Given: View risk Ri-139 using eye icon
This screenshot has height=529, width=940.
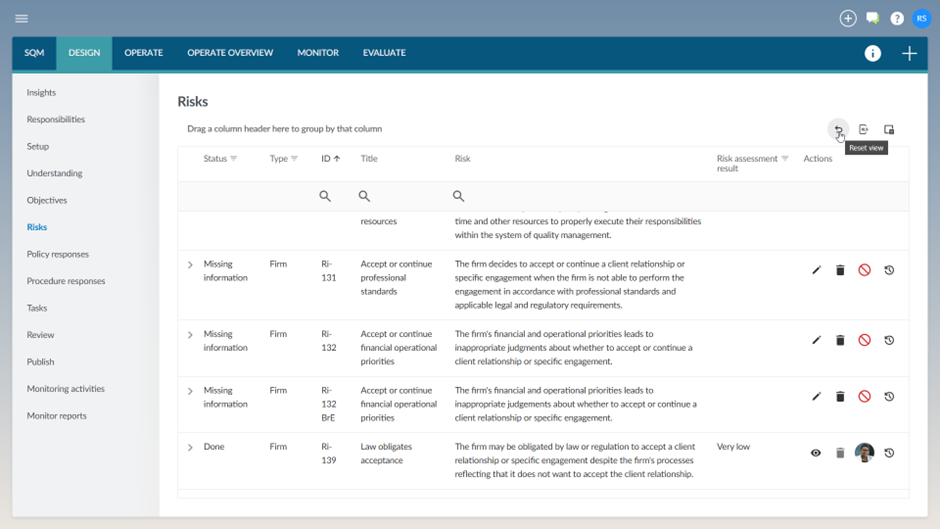Looking at the screenshot, I should click(816, 453).
